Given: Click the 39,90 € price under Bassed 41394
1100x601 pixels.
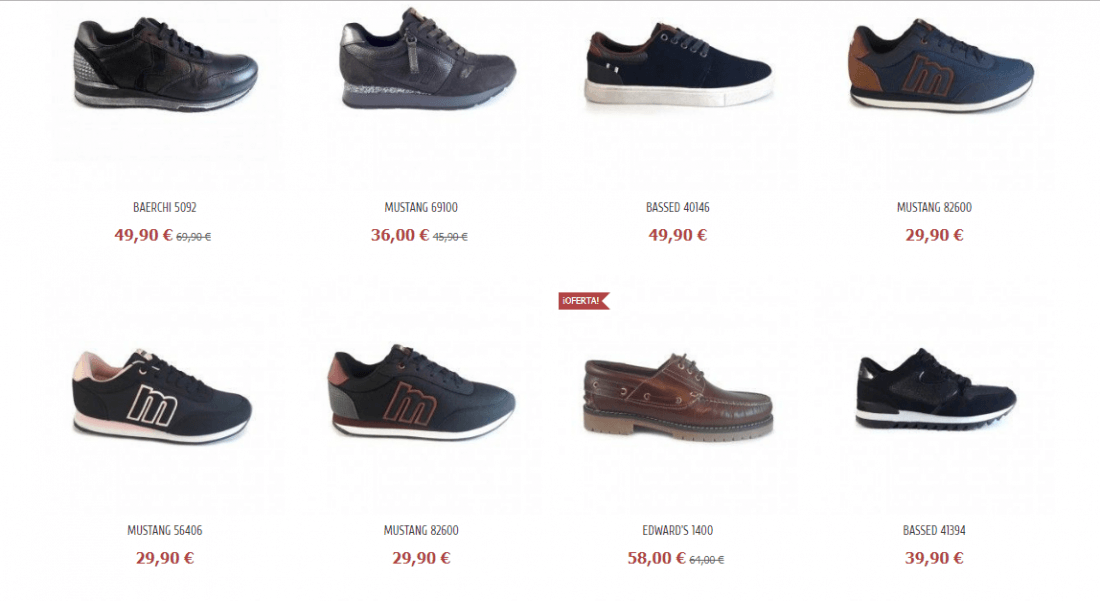Looking at the screenshot, I should pos(934,558).
